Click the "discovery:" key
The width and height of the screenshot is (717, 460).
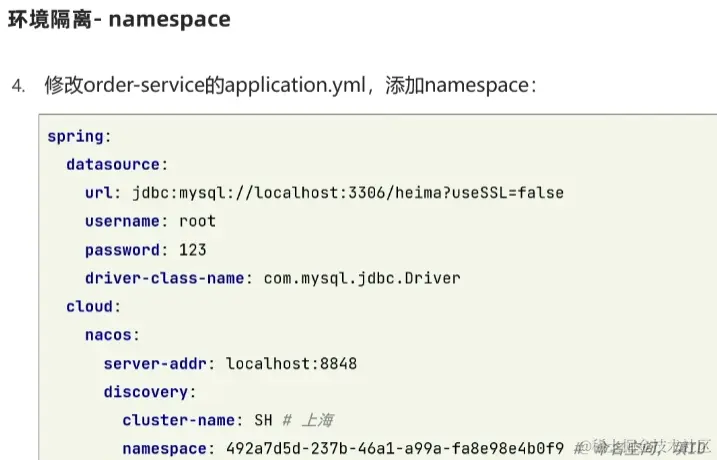(x=150, y=392)
